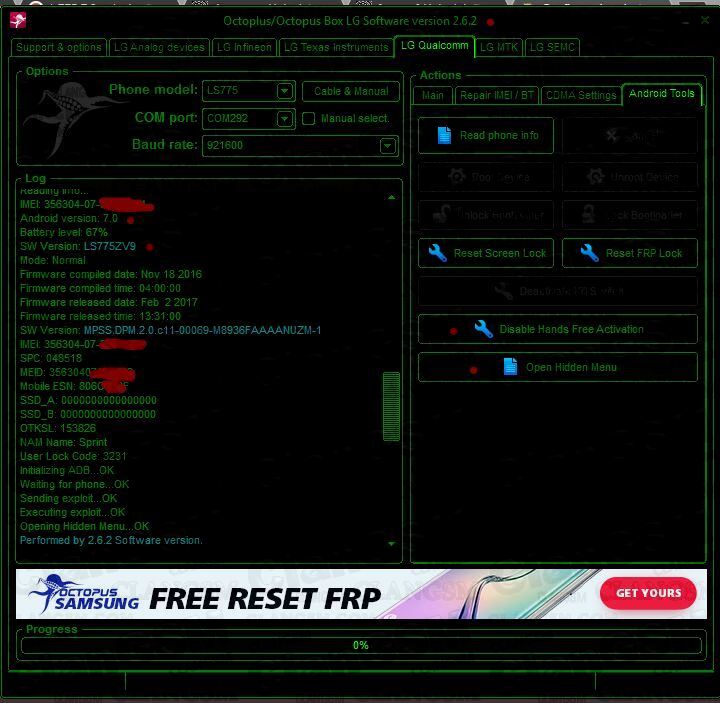This screenshot has height=703, width=720.
Task: Click the 0% progress bar
Action: (x=361, y=645)
